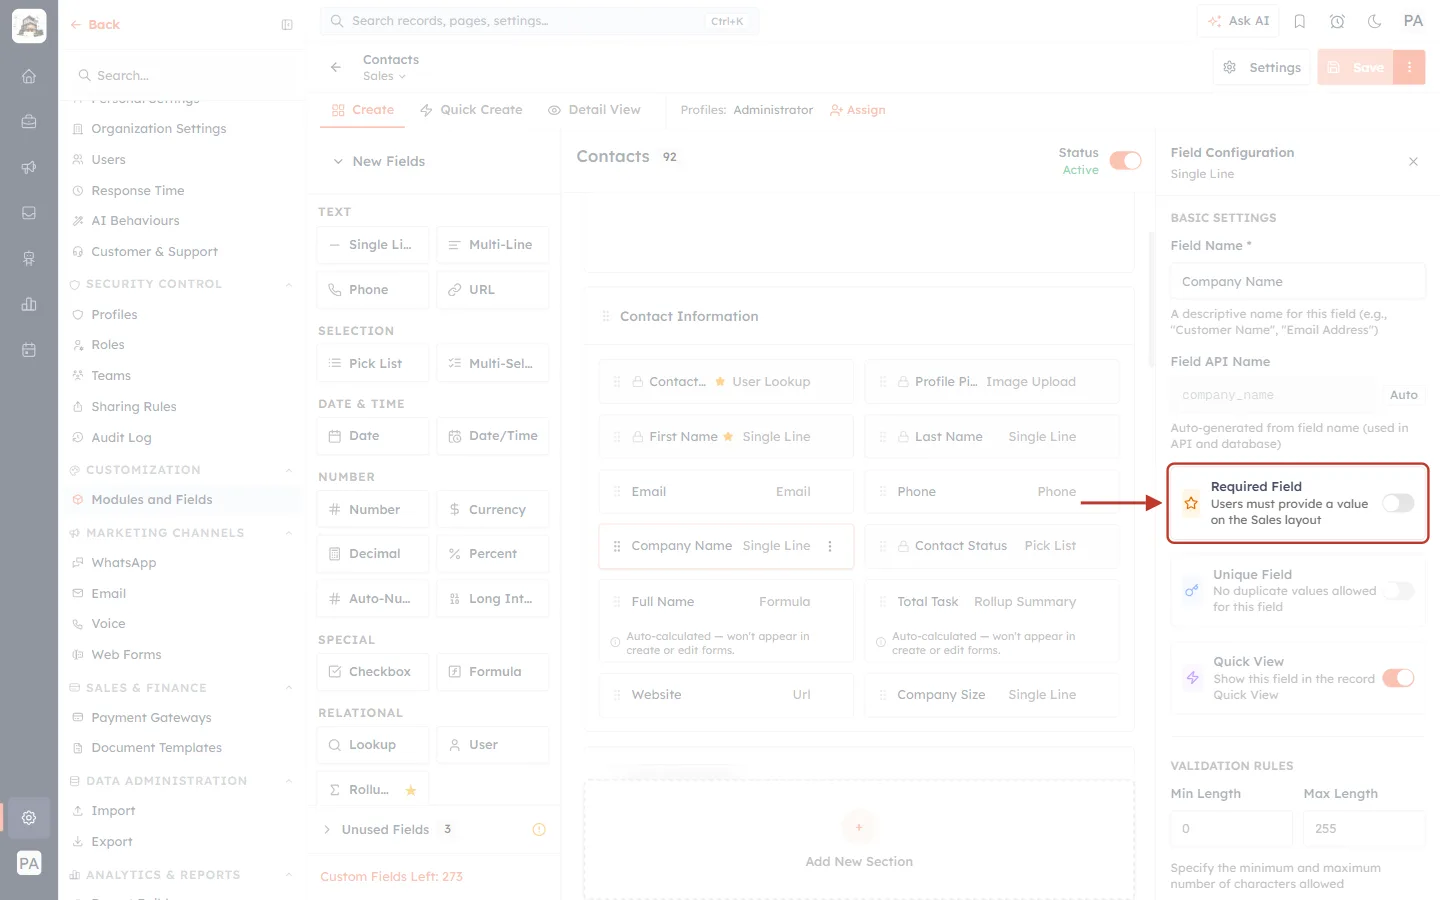Click the Assign profiles link
This screenshot has width=1440, height=900.
click(858, 110)
